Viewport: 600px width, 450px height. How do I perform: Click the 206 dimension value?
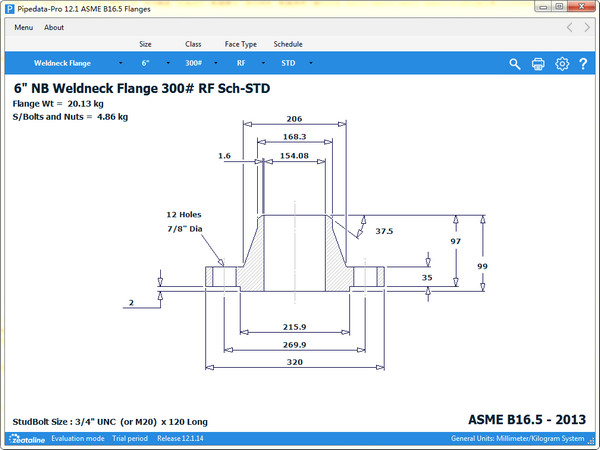click(294, 119)
